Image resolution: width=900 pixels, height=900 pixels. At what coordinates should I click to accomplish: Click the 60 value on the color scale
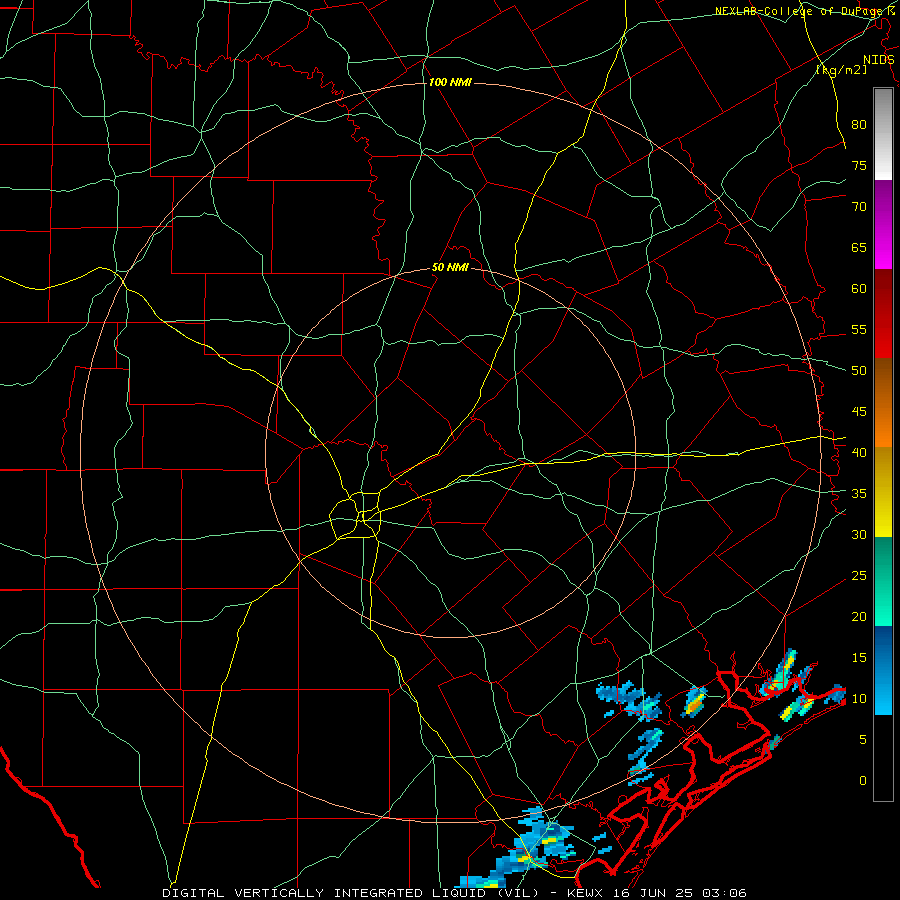pos(859,289)
